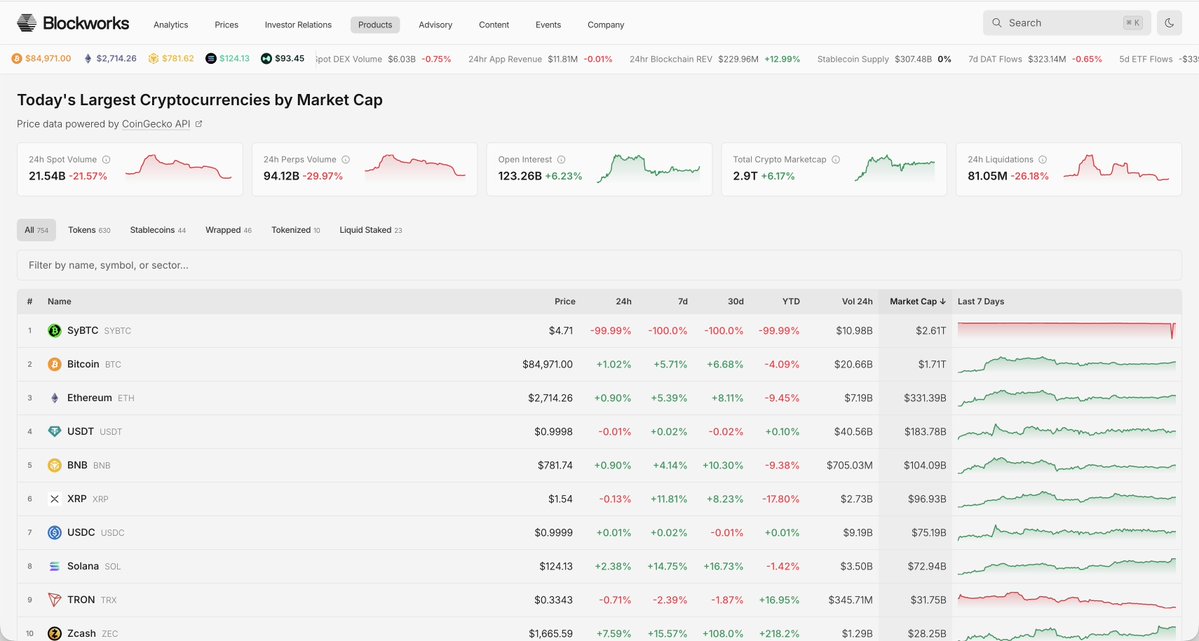
Task: Click the XRP coin icon in the table
Action: (54, 499)
